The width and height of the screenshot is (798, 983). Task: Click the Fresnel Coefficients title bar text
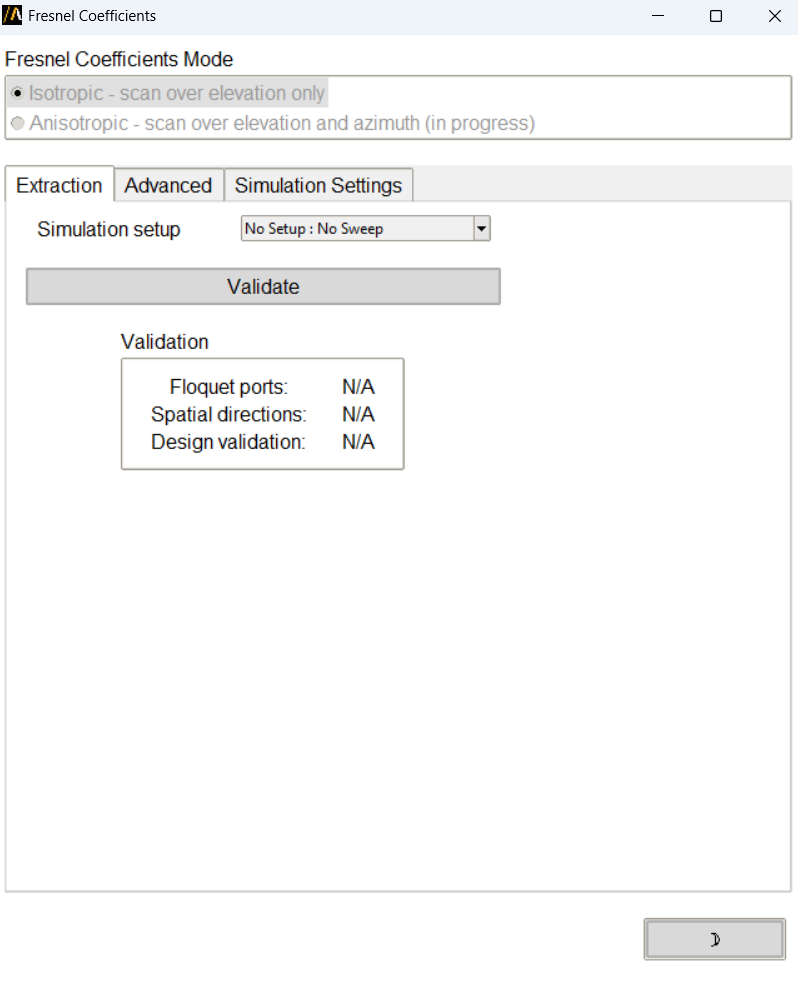point(92,16)
